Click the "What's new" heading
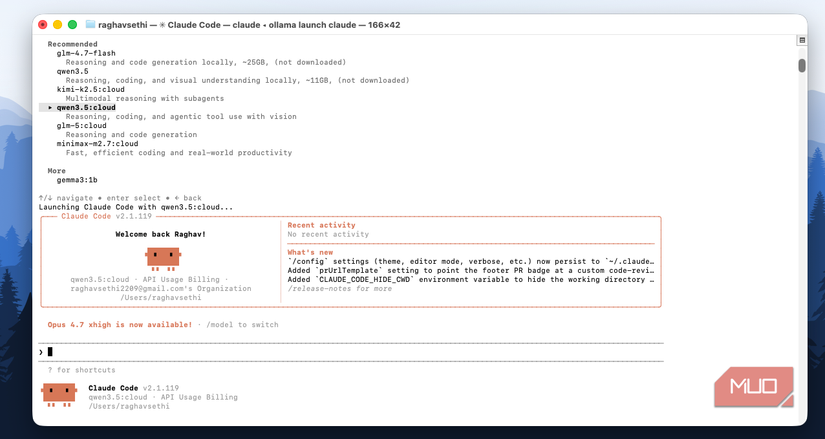 click(310, 253)
